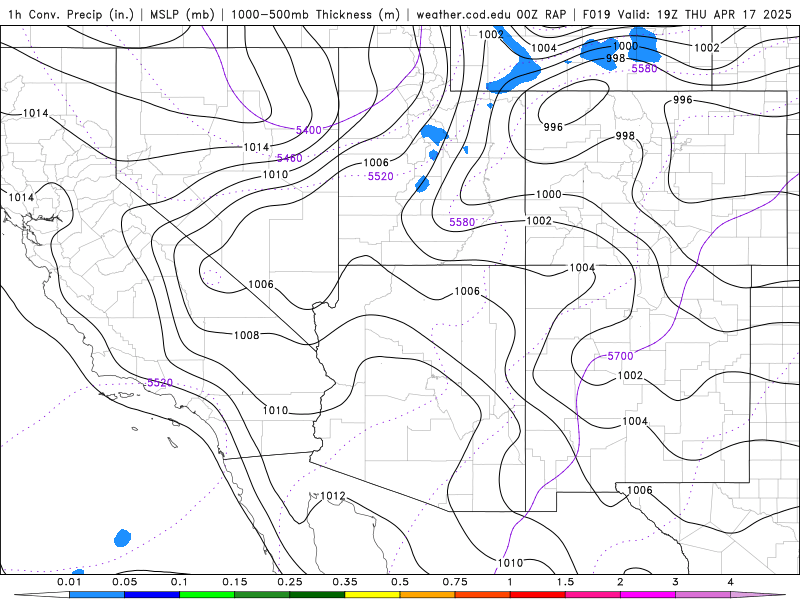The height and width of the screenshot is (600, 800).
Task: Click the '1000-500mb Thickness (m)' header text
Action: click(316, 14)
